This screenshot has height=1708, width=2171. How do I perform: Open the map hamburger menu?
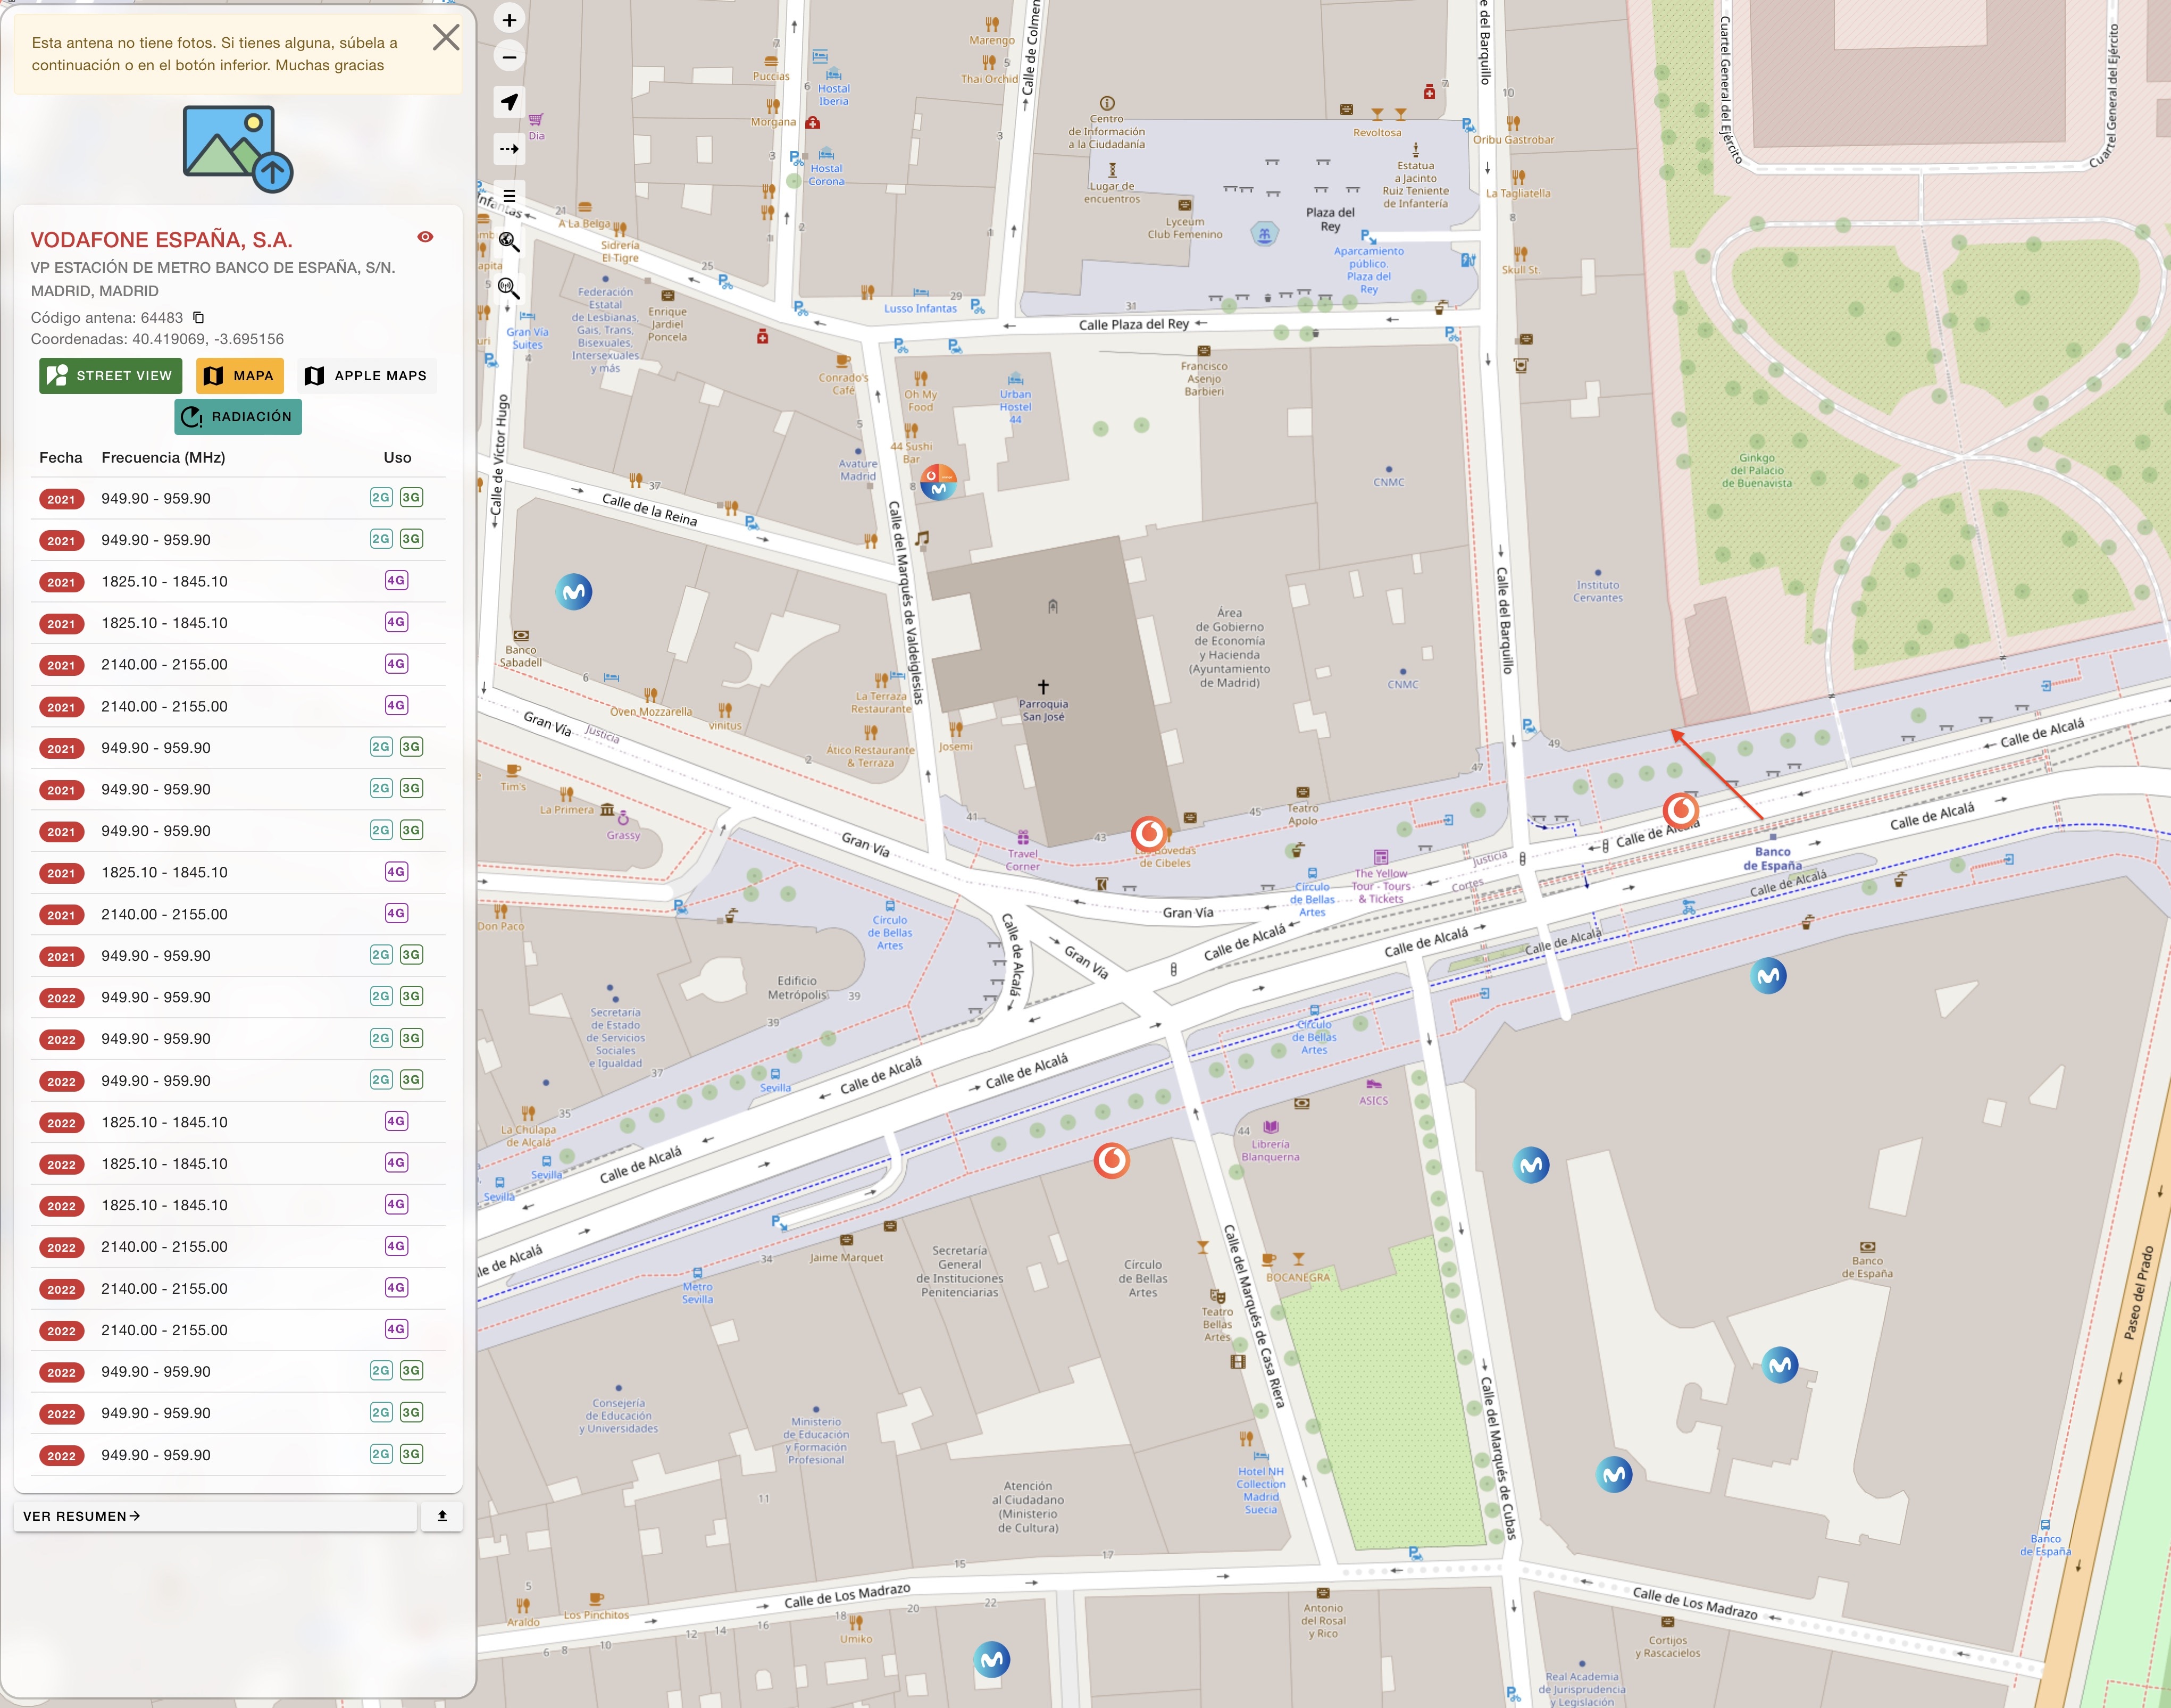(x=509, y=196)
